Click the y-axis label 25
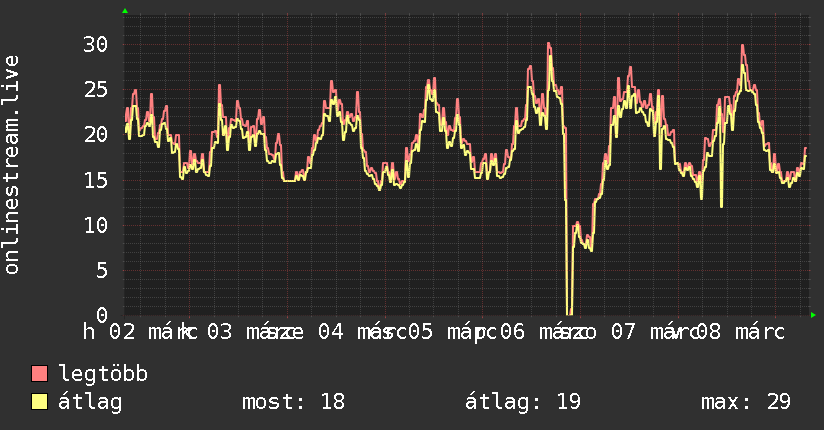 (96, 90)
